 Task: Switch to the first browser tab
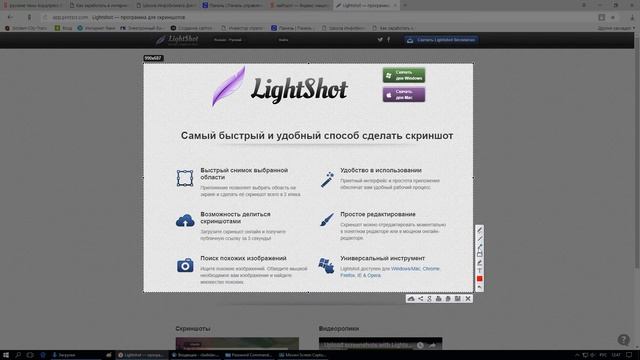(x=33, y=5)
